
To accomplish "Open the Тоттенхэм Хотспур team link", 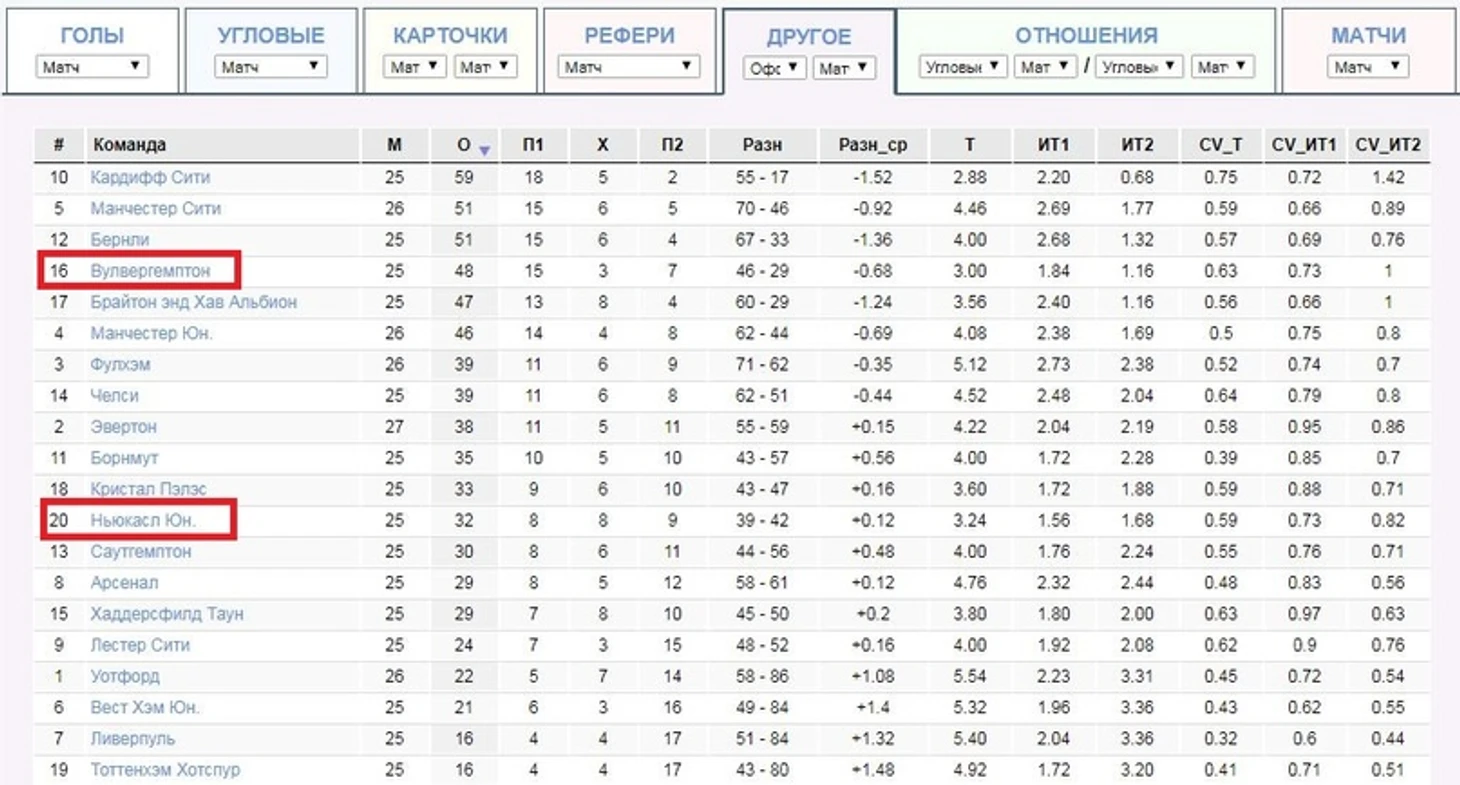I will click(165, 770).
